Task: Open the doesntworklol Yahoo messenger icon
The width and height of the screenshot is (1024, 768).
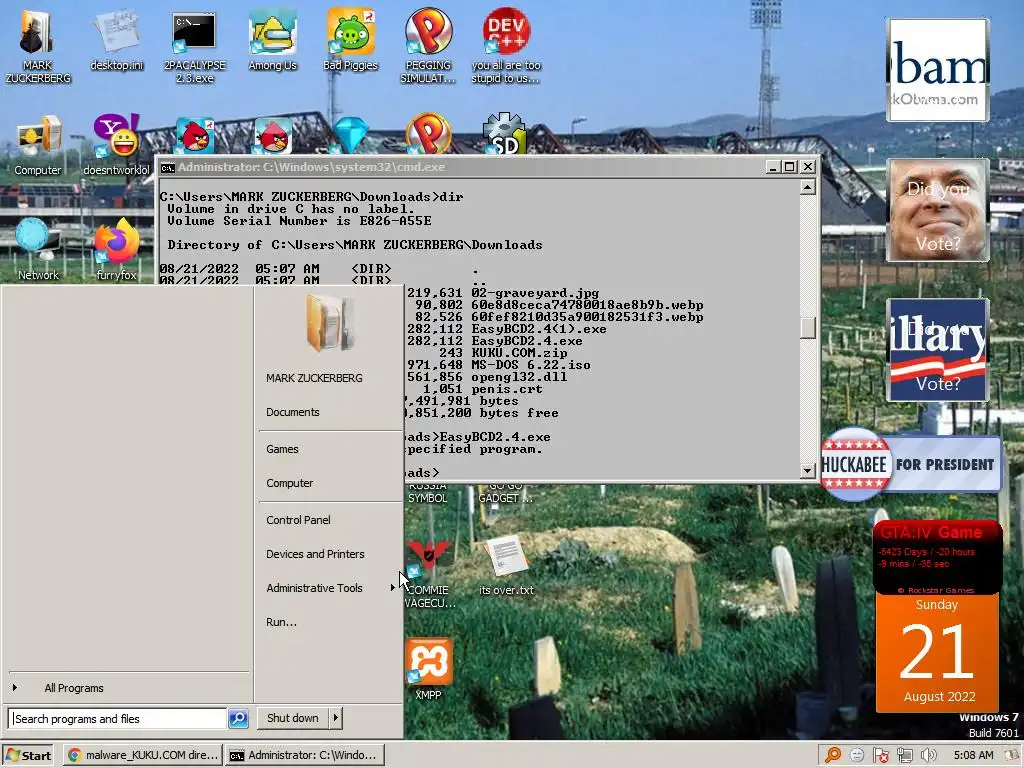Action: coord(116,145)
